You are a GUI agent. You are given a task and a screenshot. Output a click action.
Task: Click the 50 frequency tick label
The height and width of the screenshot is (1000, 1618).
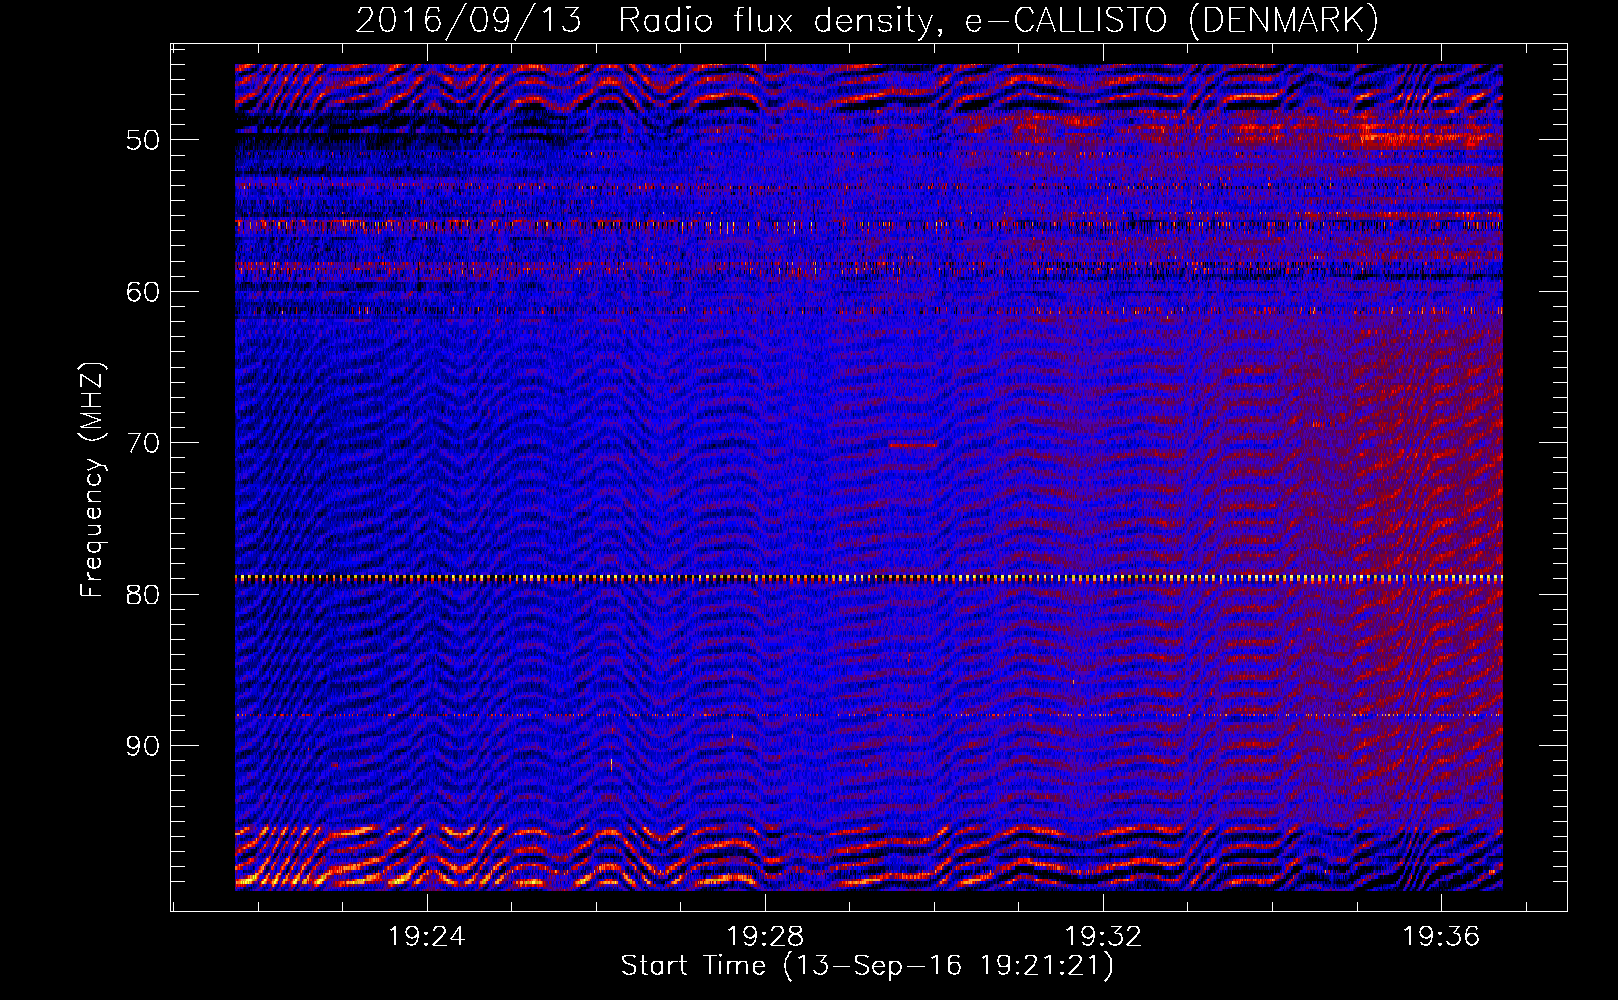(142, 140)
